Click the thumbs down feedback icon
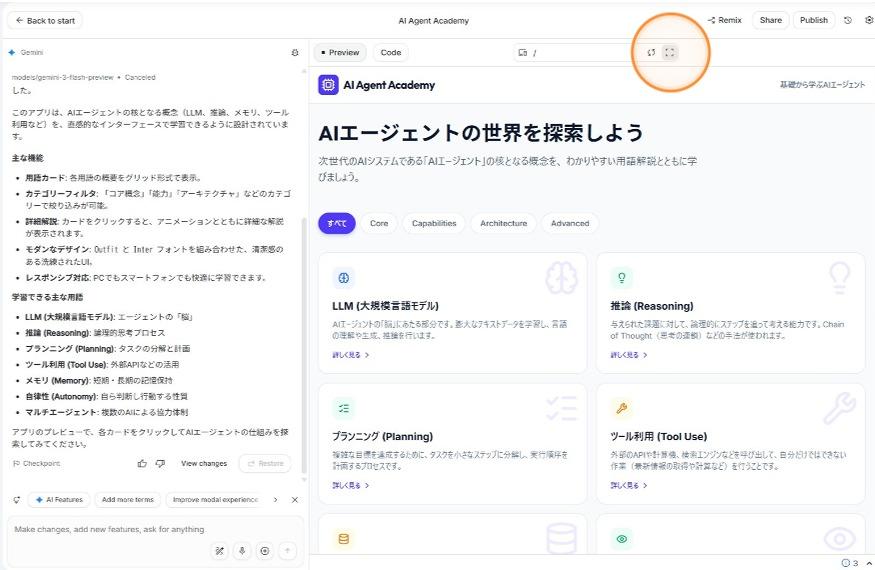 pos(160,463)
